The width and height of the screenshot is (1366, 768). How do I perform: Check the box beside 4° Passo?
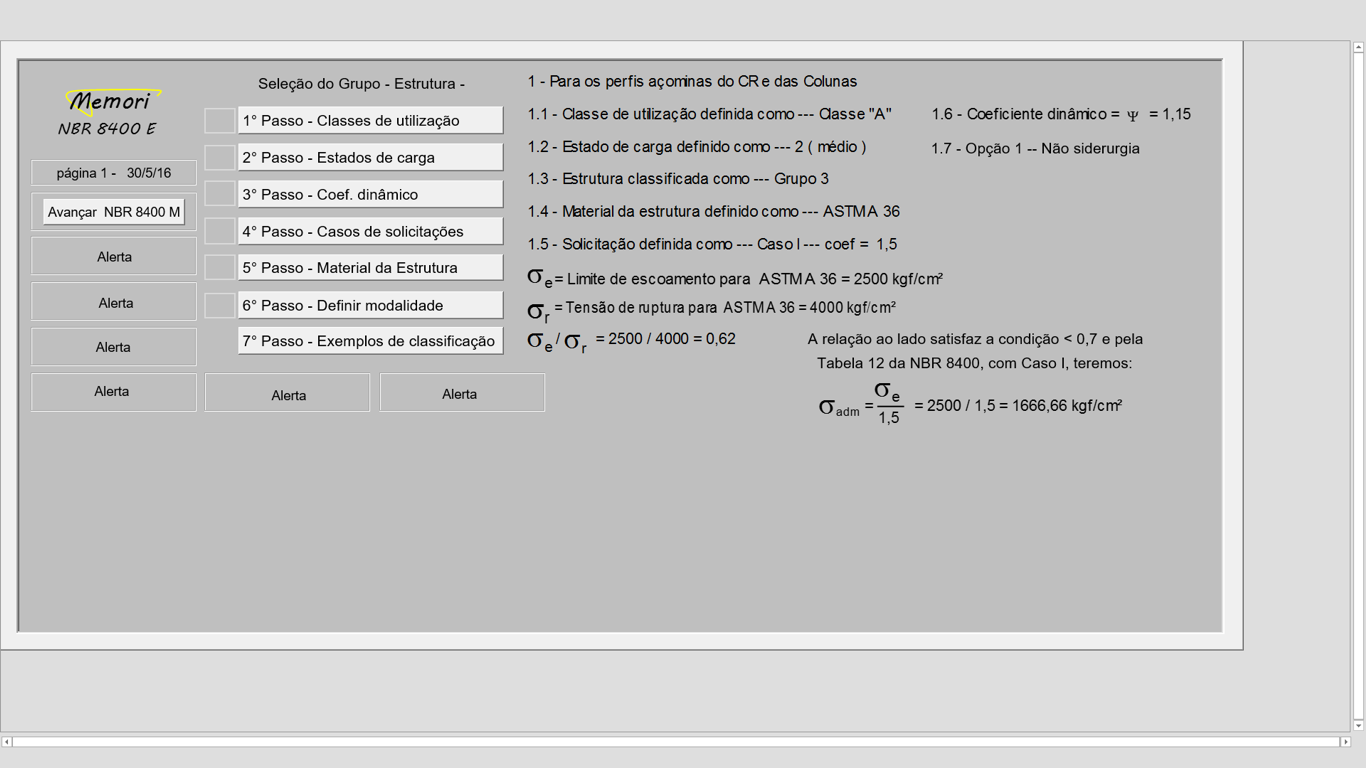220,231
